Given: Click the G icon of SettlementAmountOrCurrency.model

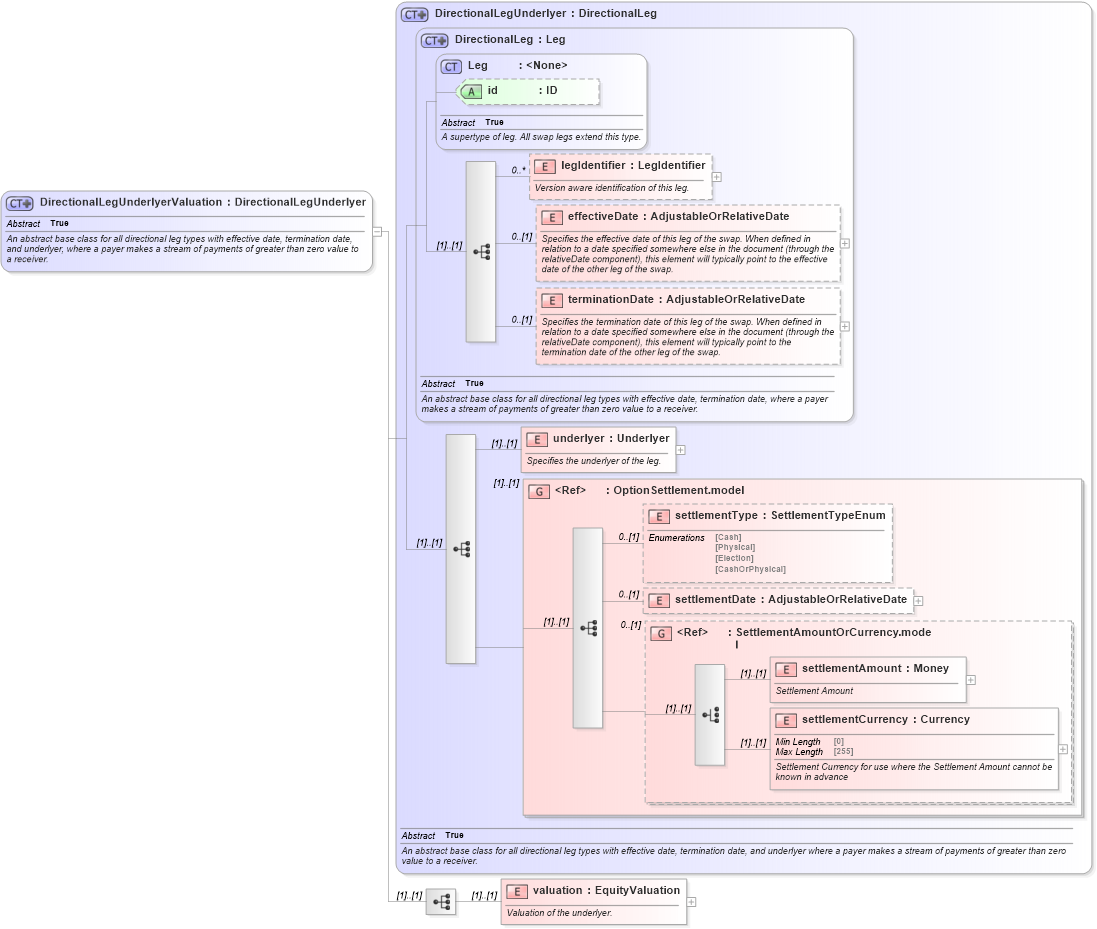Looking at the screenshot, I should click(x=662, y=632).
